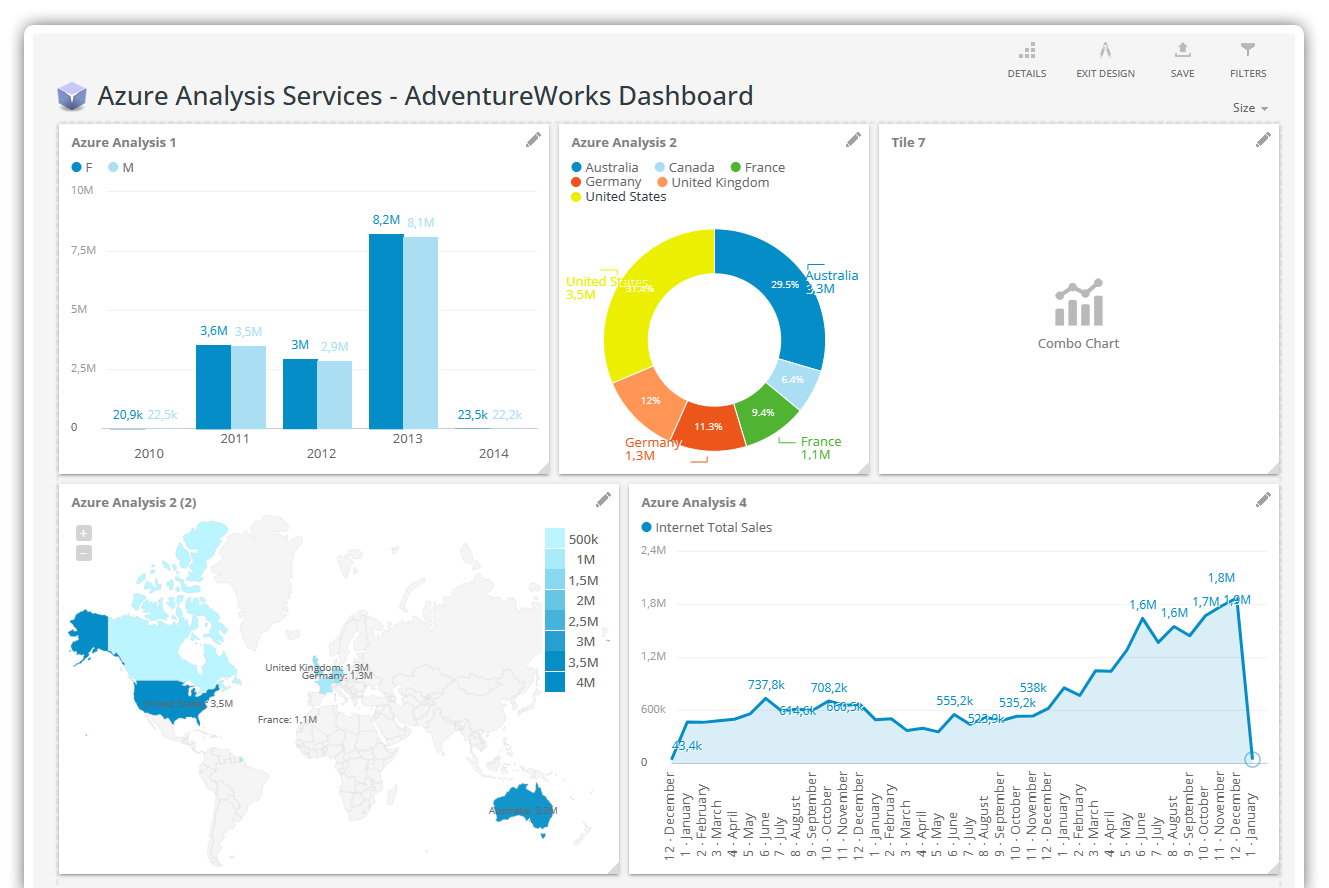Click the Tile 7 title text
Image resolution: width=1329 pixels, height=888 pixels.
(908, 143)
